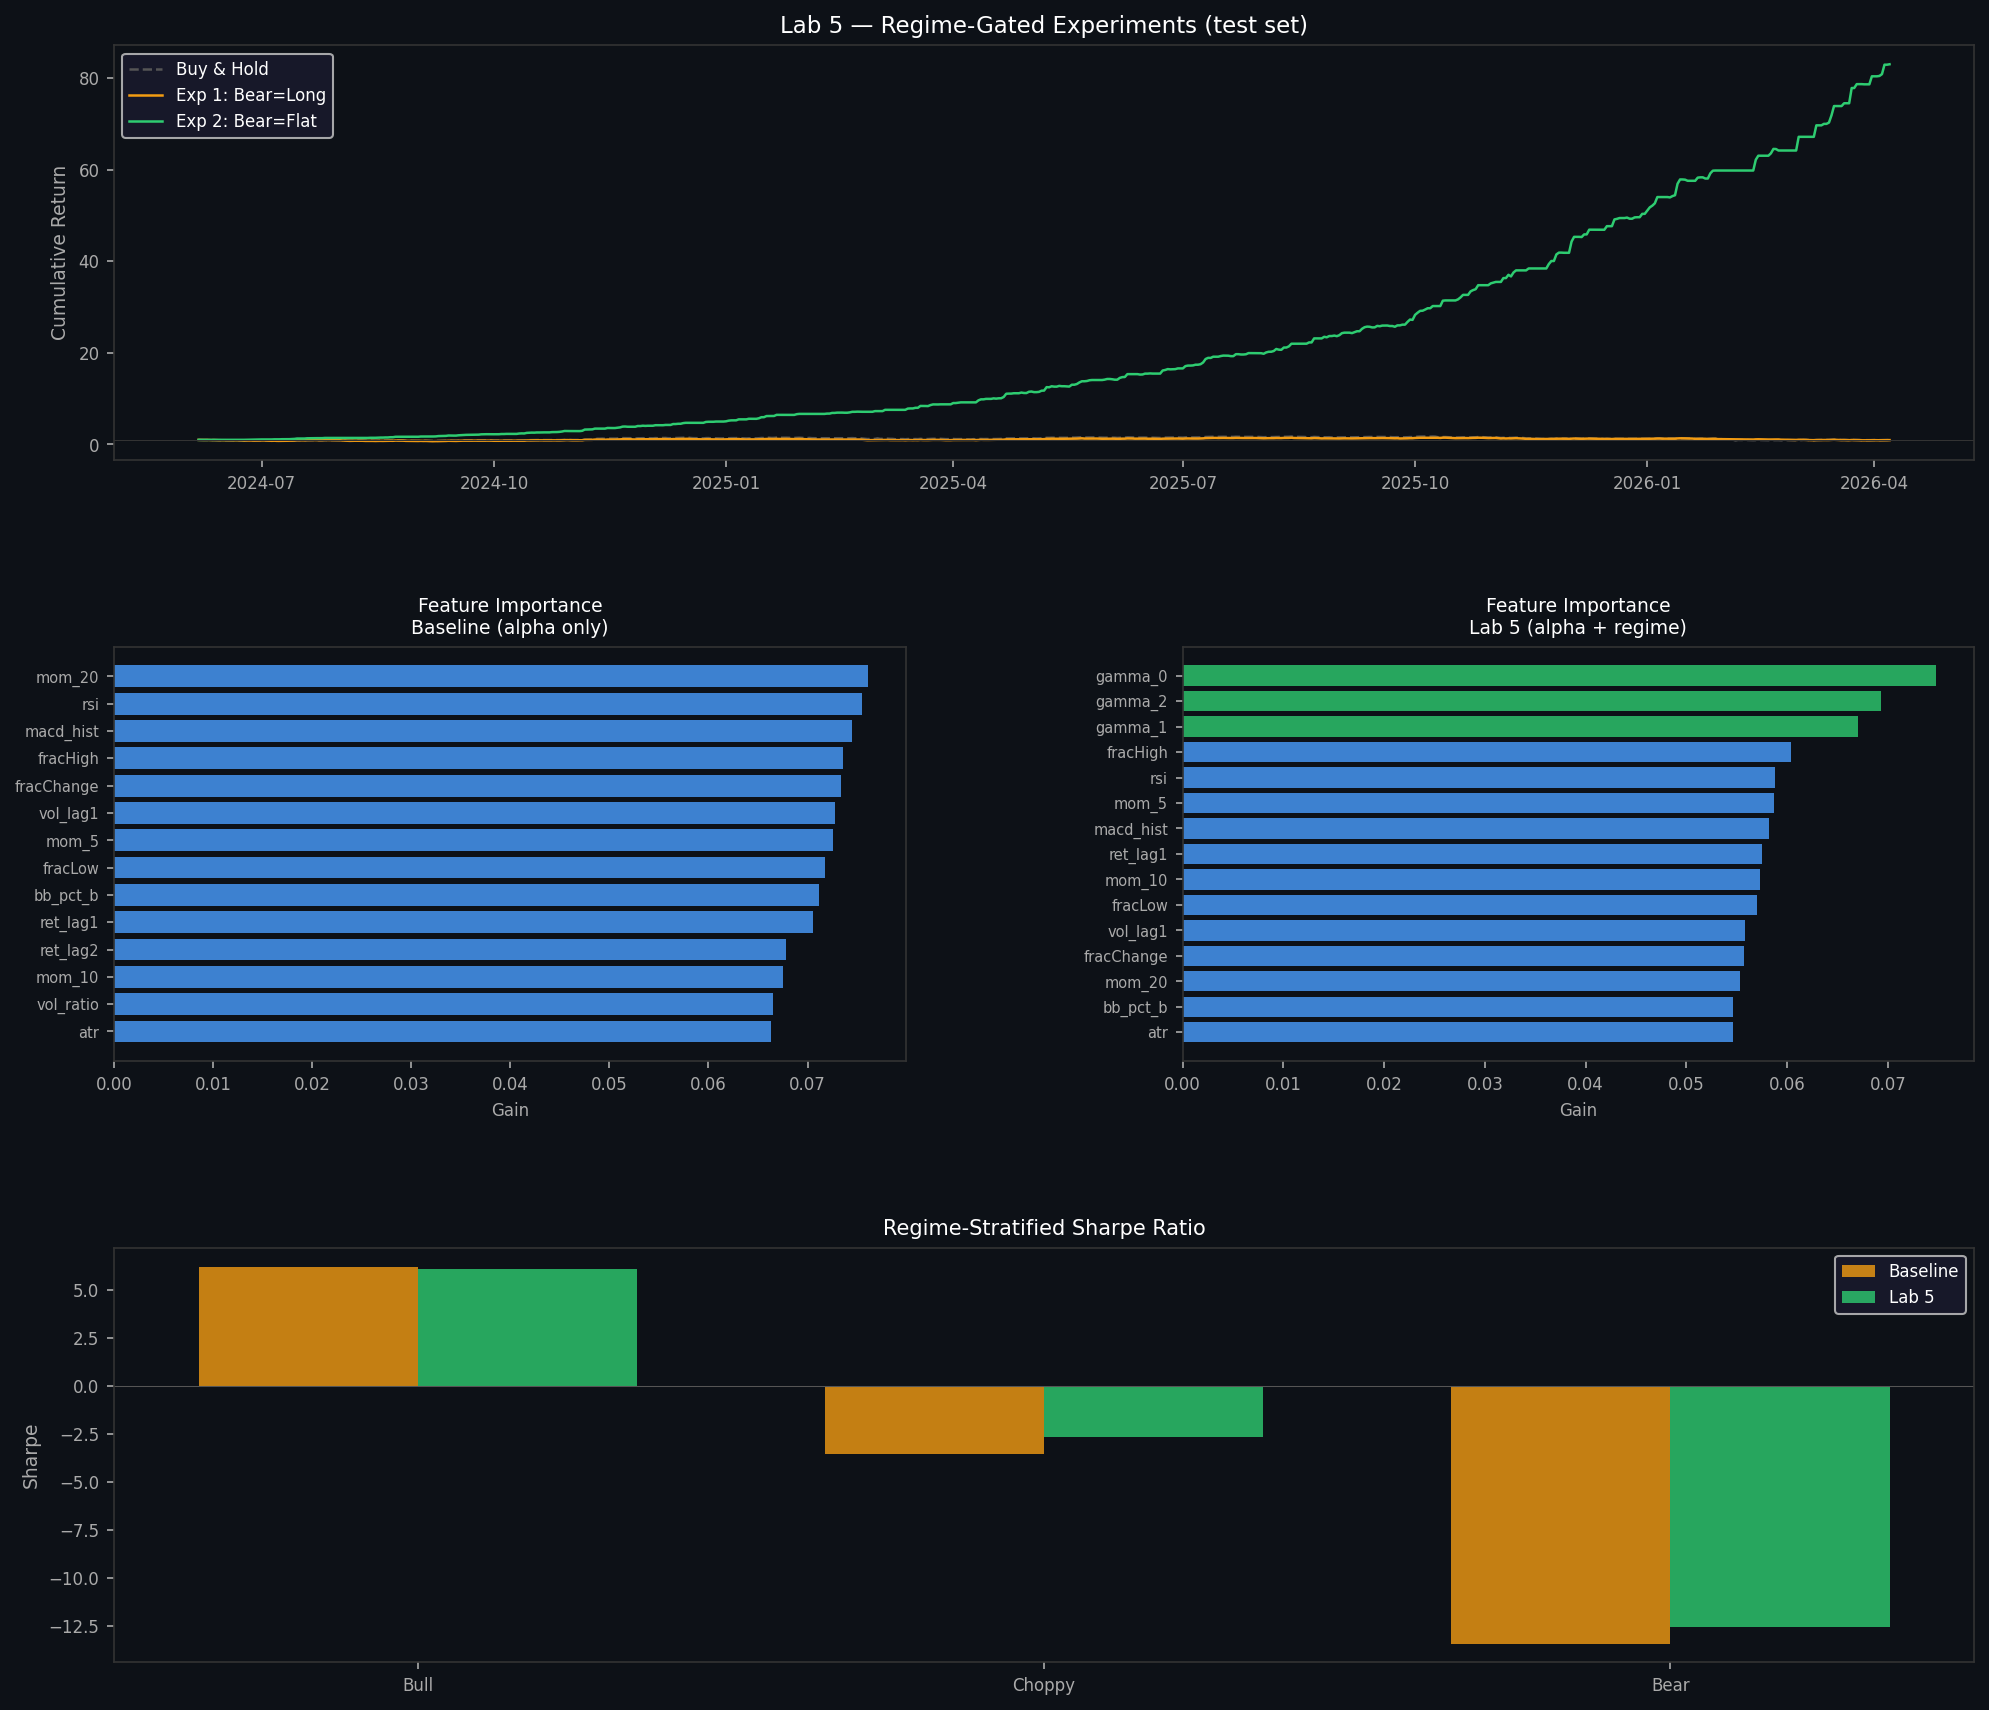Click the 'gamma_2' feature label
Screen dimensions: 1989x1710
click(x=1131, y=702)
